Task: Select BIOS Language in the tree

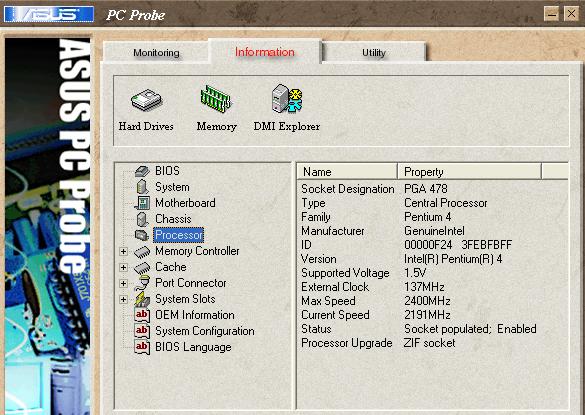Action: (x=193, y=347)
